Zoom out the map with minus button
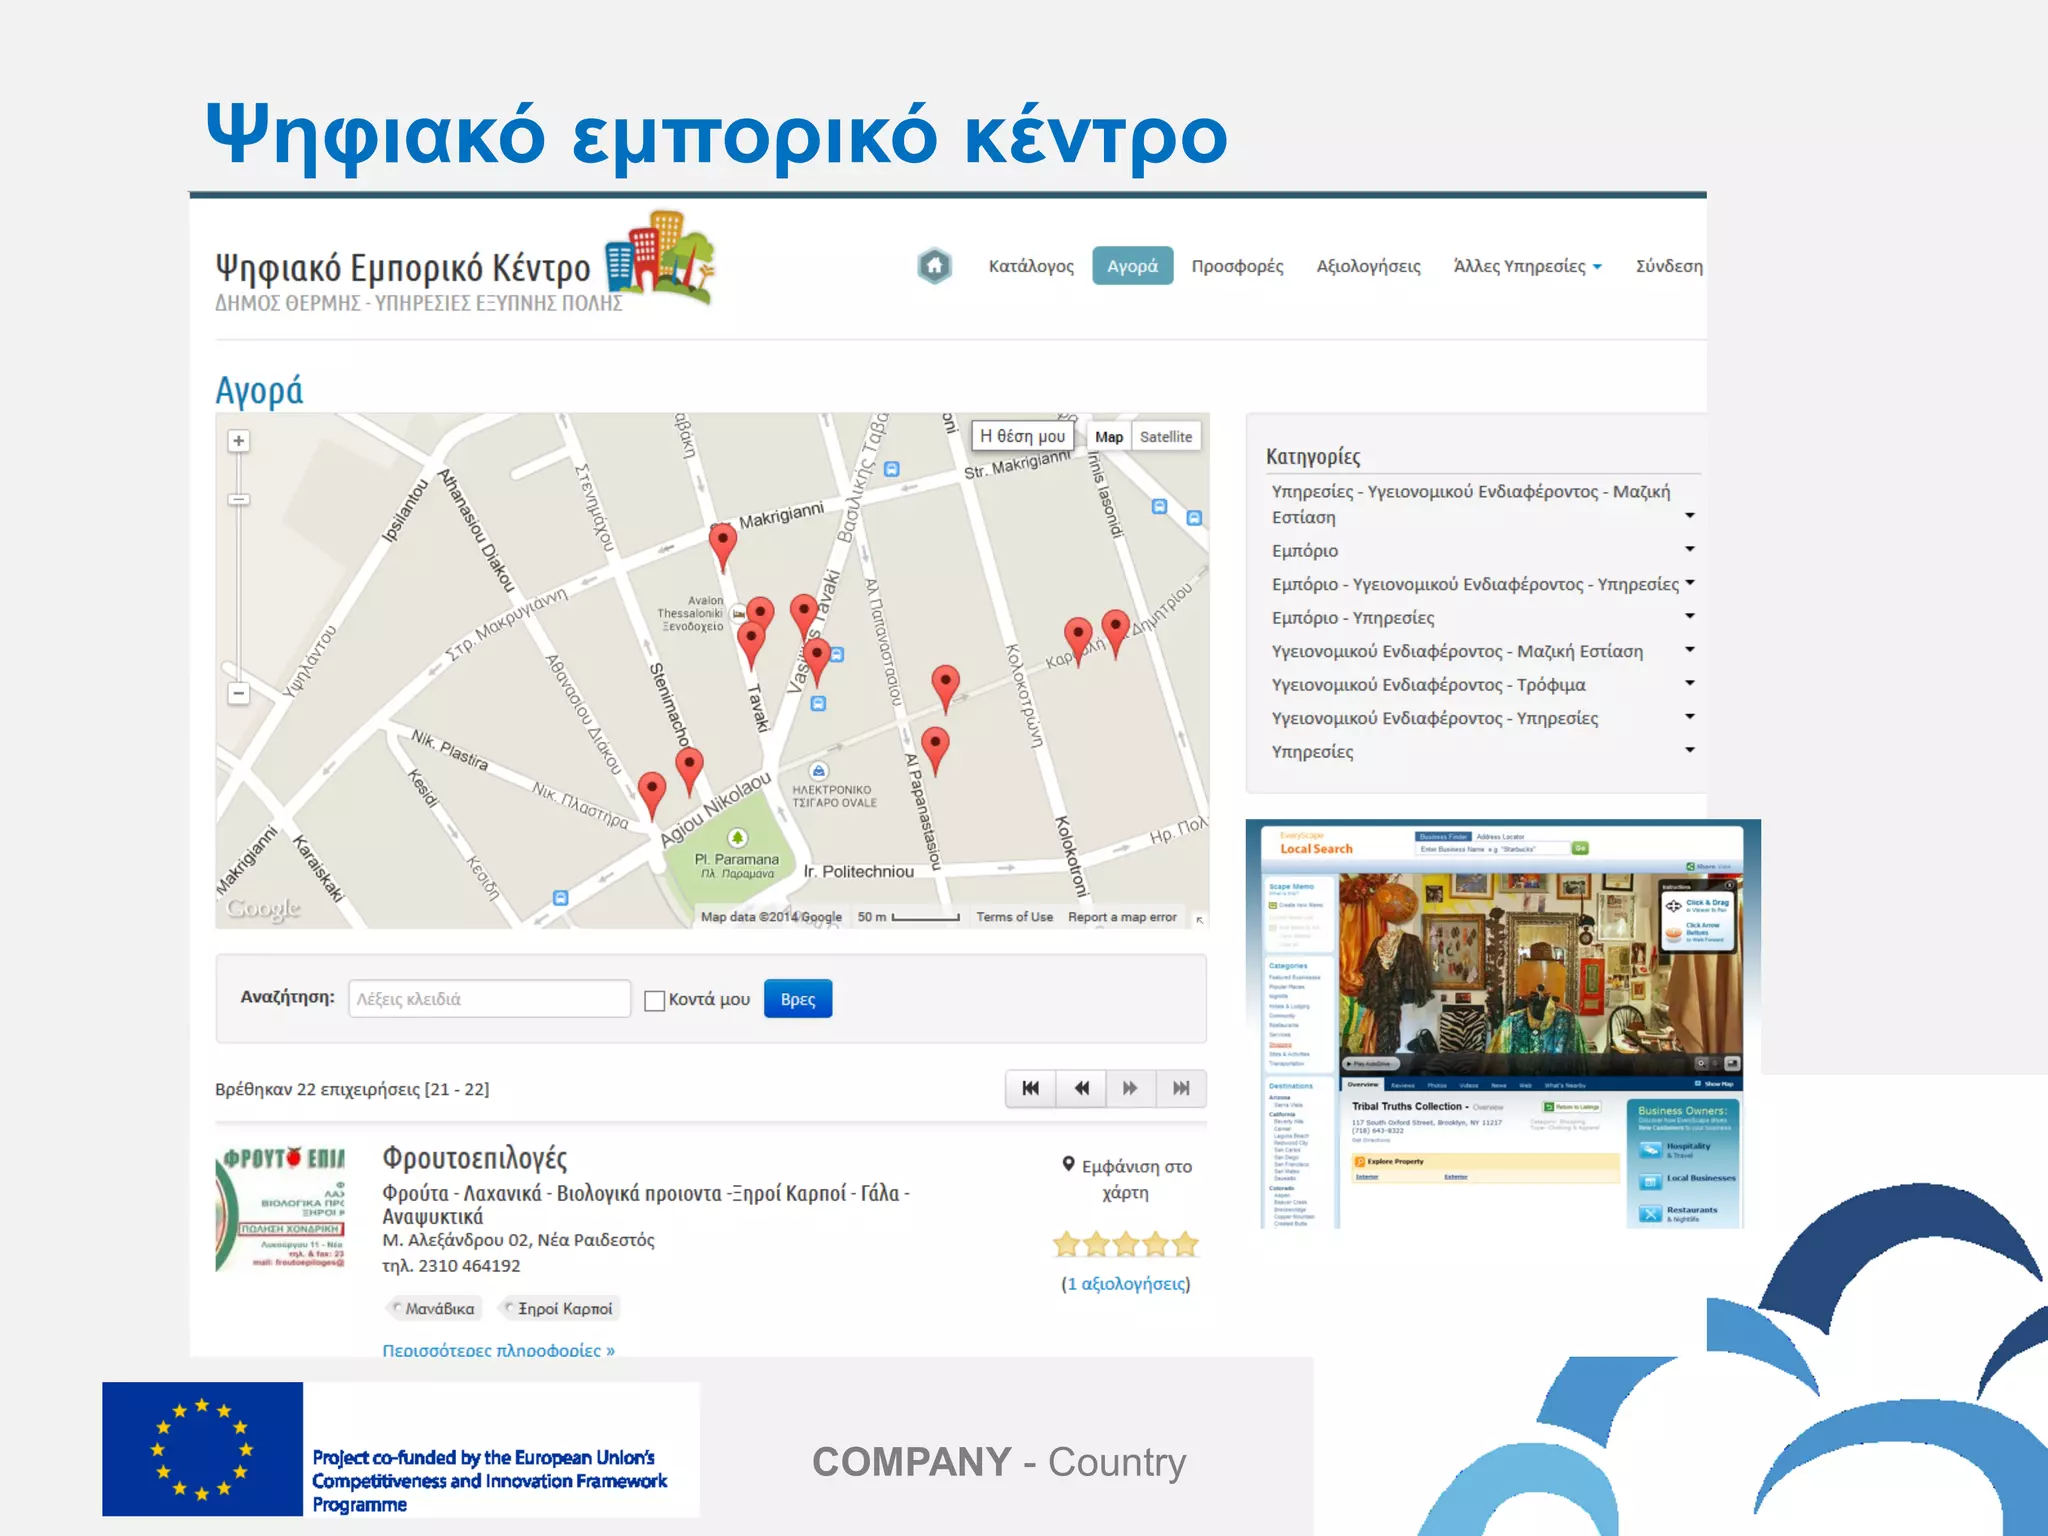Image resolution: width=2048 pixels, height=1536 pixels. [238, 692]
